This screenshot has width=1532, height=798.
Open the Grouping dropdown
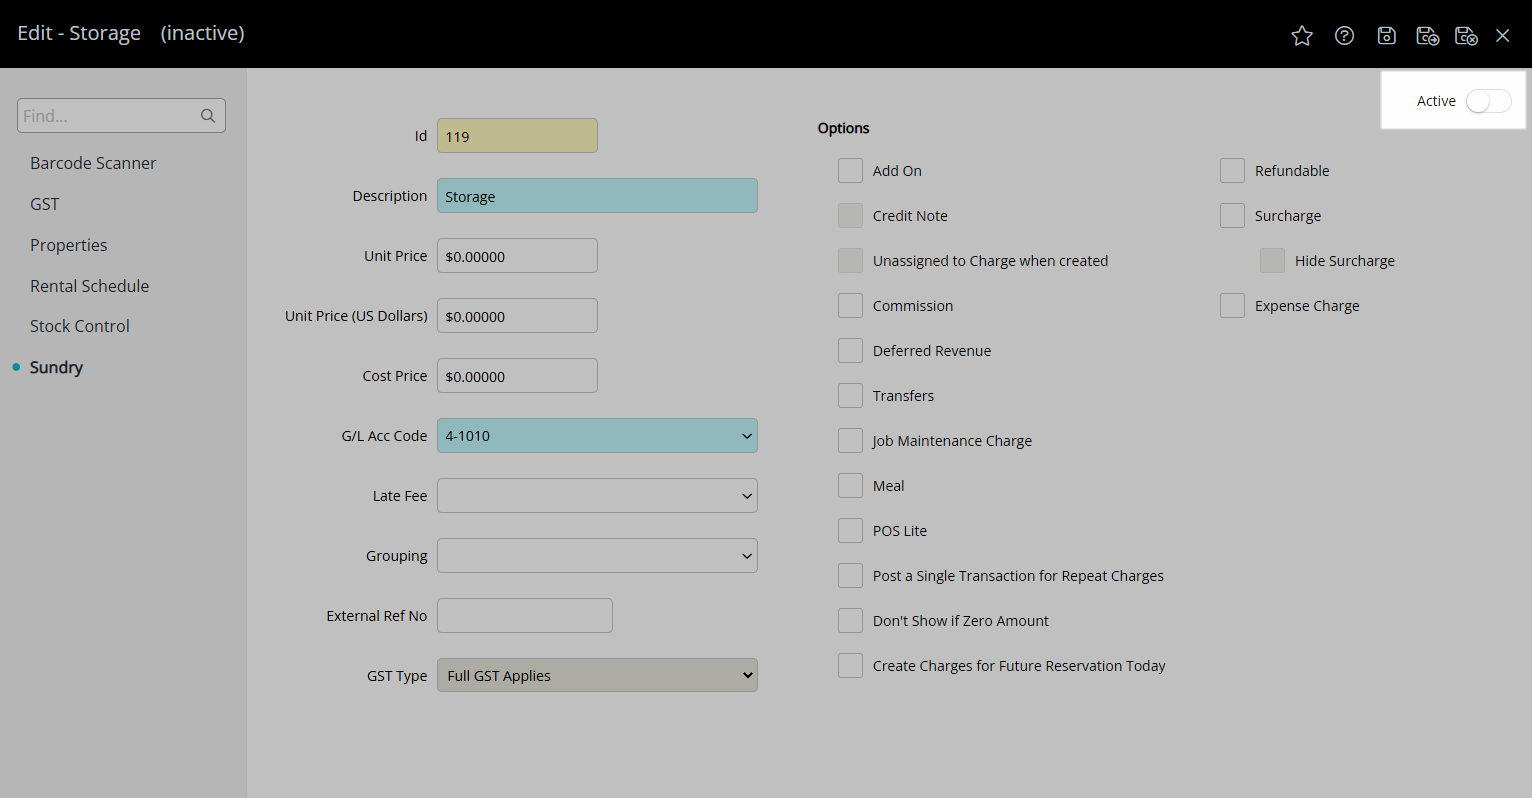tap(597, 556)
